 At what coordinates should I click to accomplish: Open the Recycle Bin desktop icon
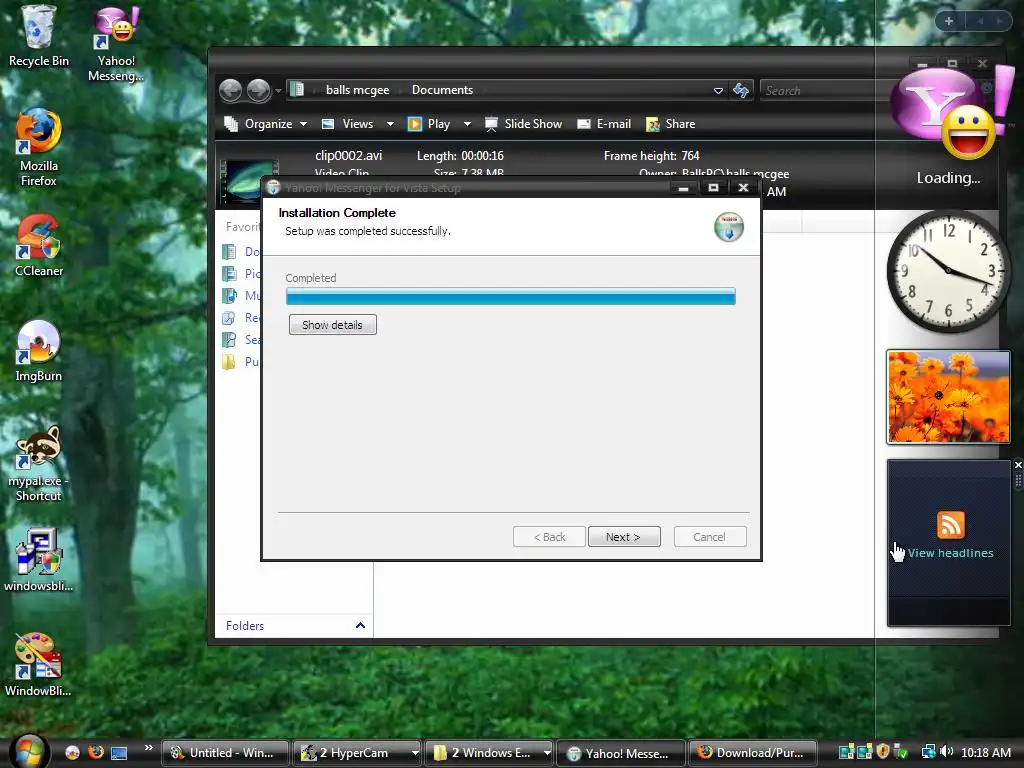pos(38,36)
